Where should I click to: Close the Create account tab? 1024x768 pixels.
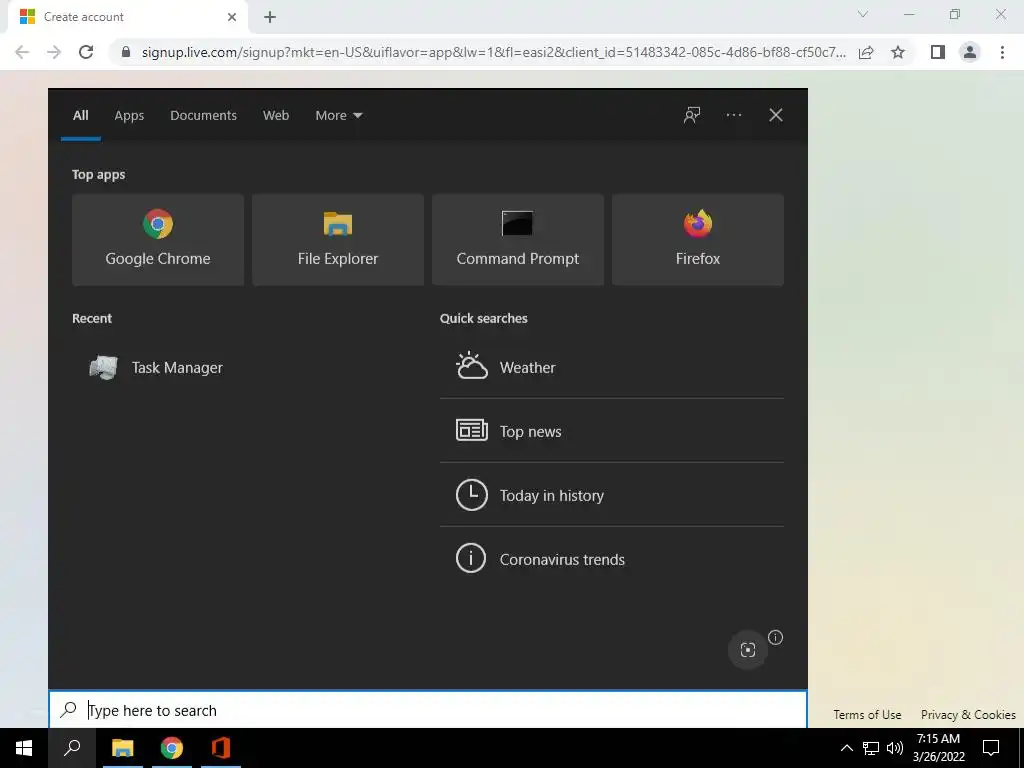[x=232, y=17]
